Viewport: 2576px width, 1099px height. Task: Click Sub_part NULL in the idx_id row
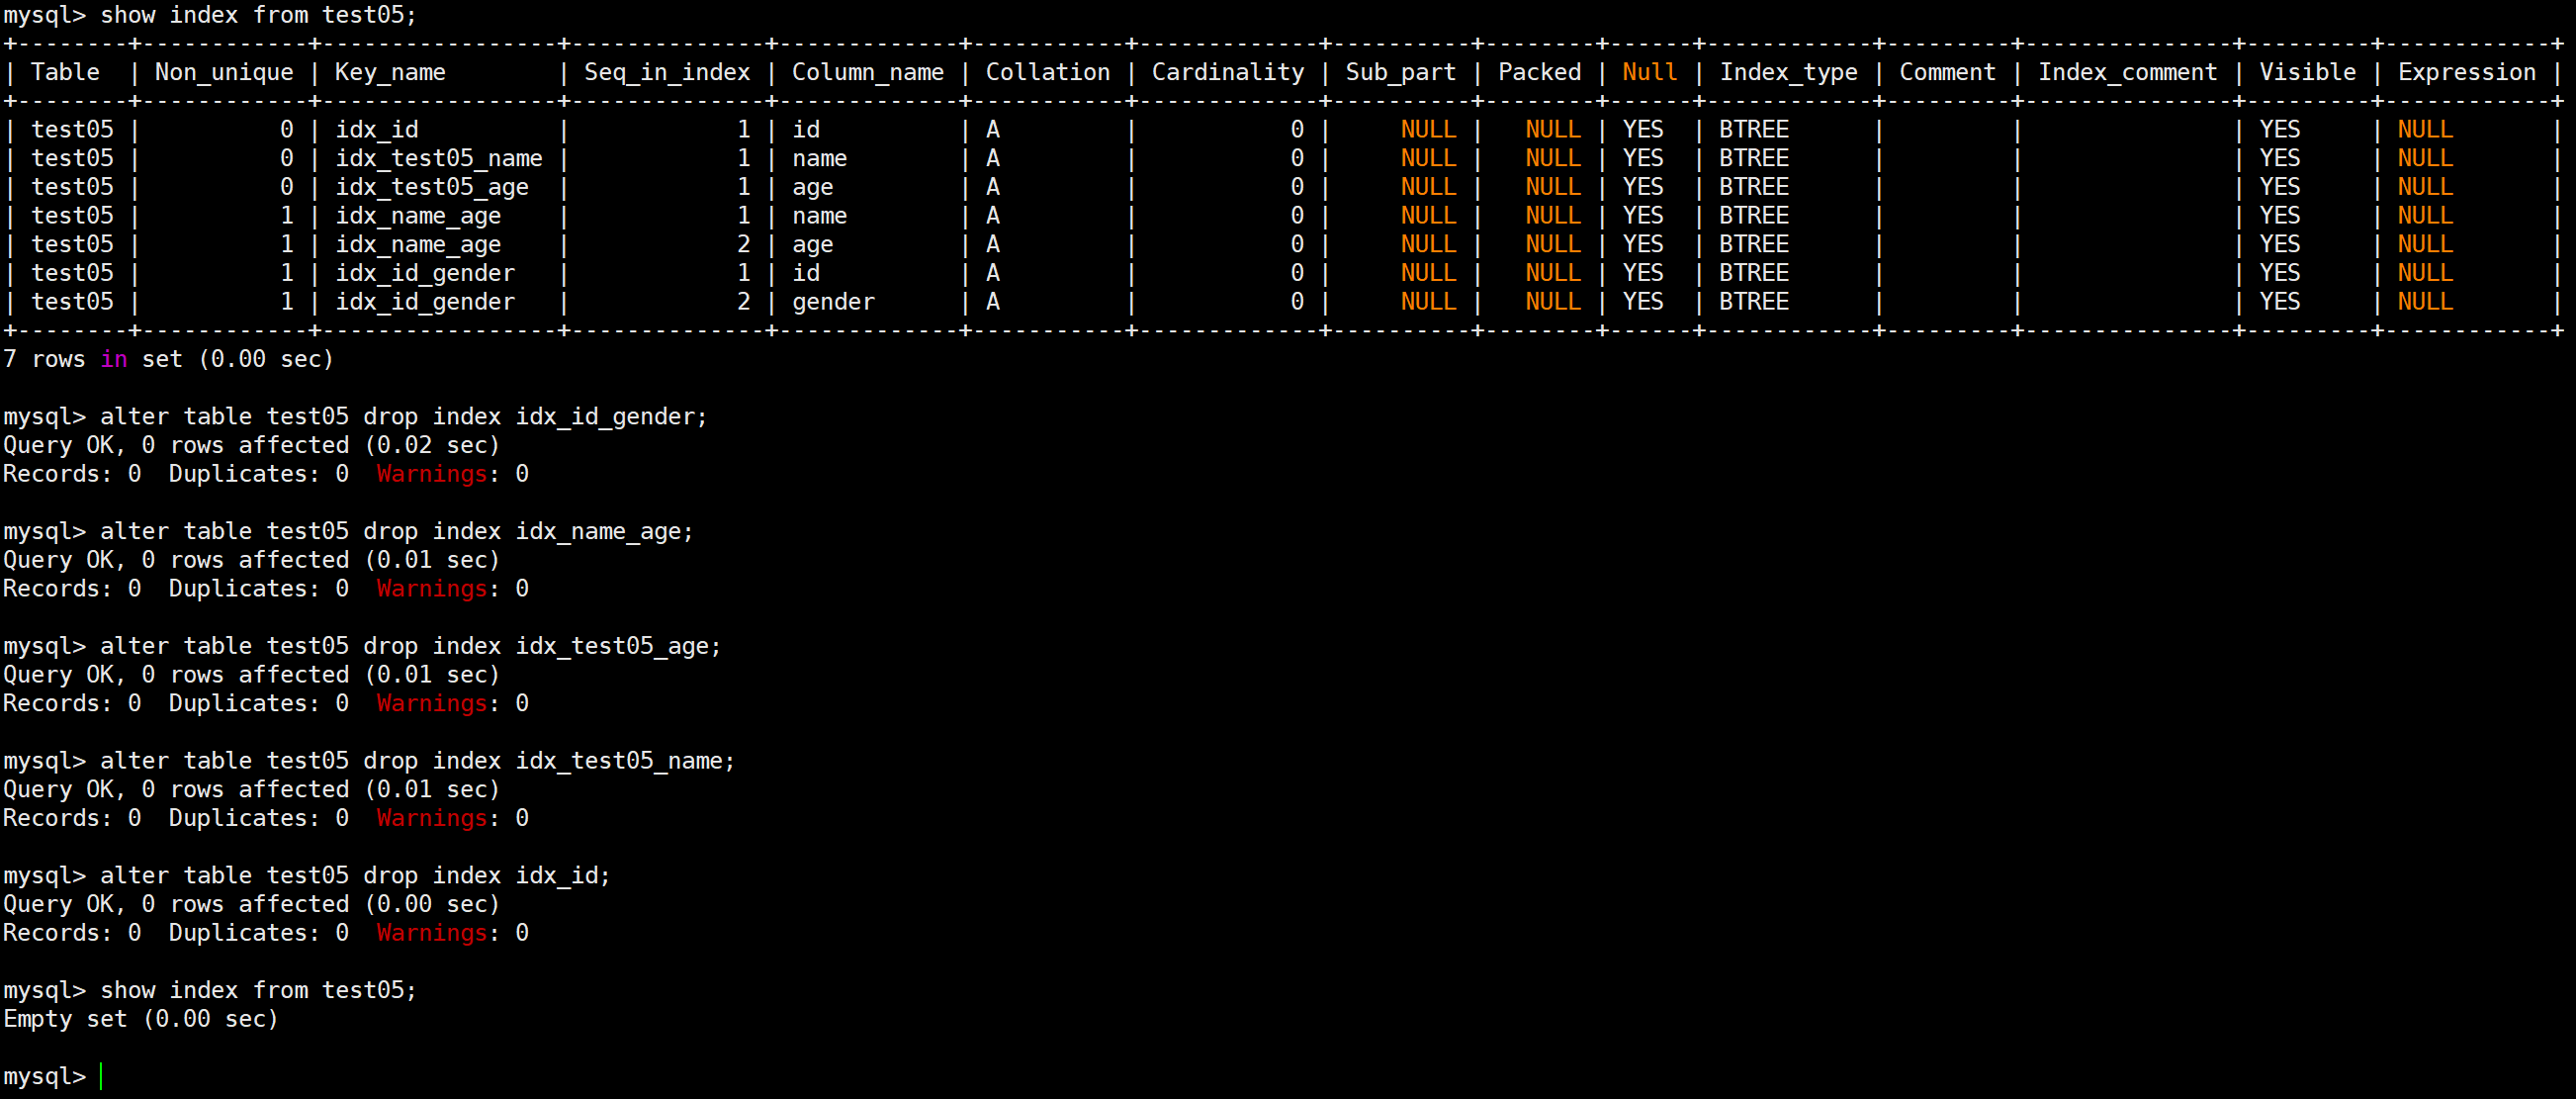point(1428,130)
